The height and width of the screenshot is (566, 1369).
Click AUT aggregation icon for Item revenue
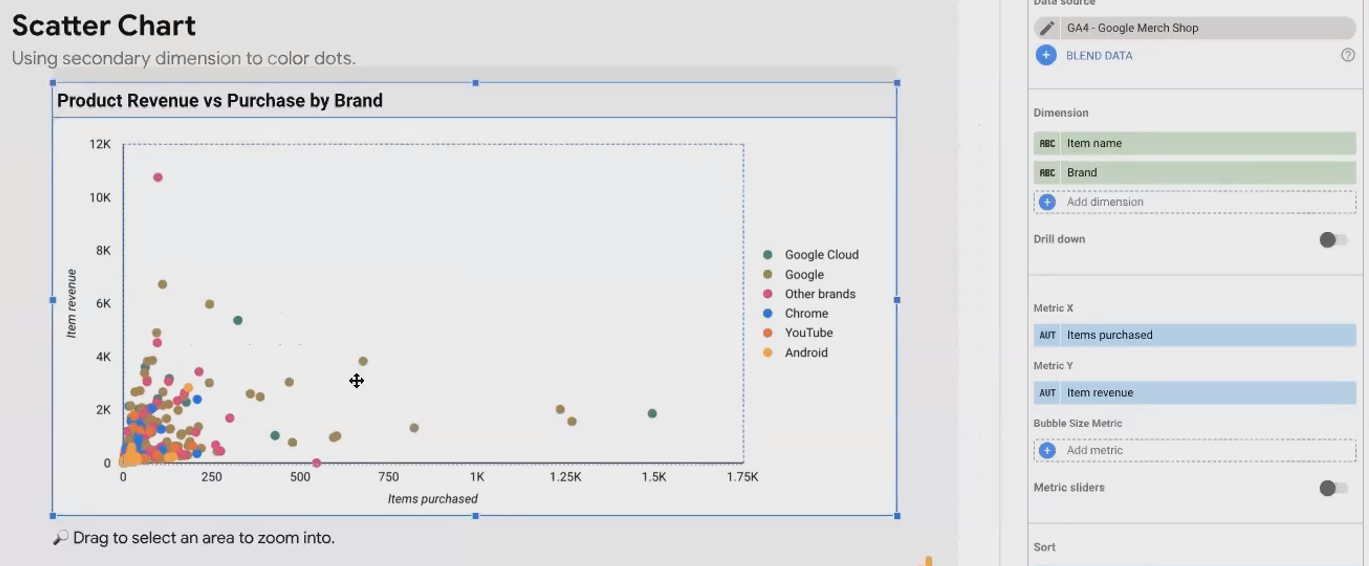pos(1047,393)
